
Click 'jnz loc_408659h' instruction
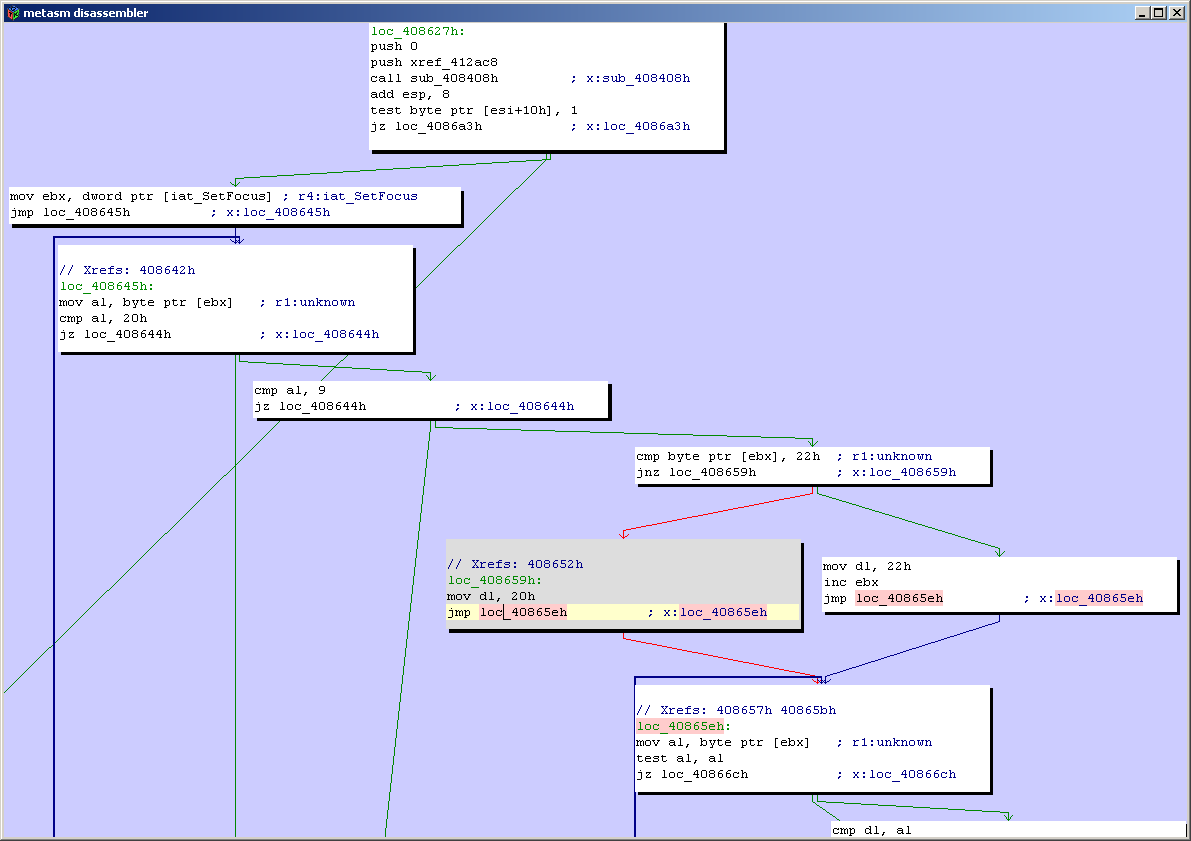(697, 473)
